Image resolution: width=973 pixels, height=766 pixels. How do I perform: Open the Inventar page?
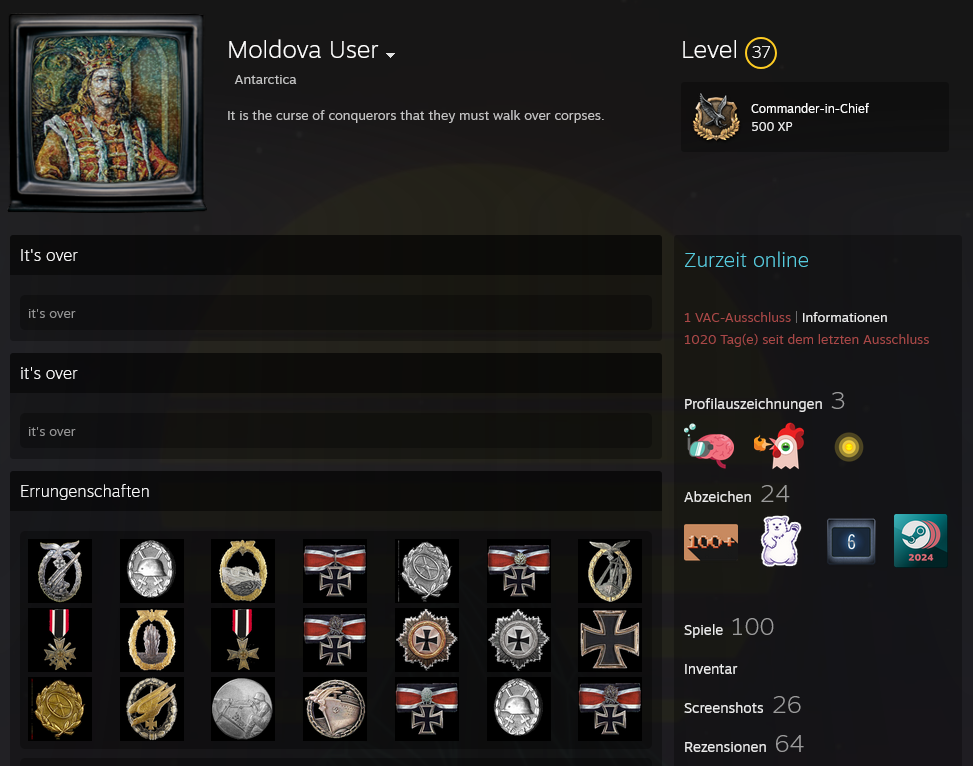click(710, 669)
